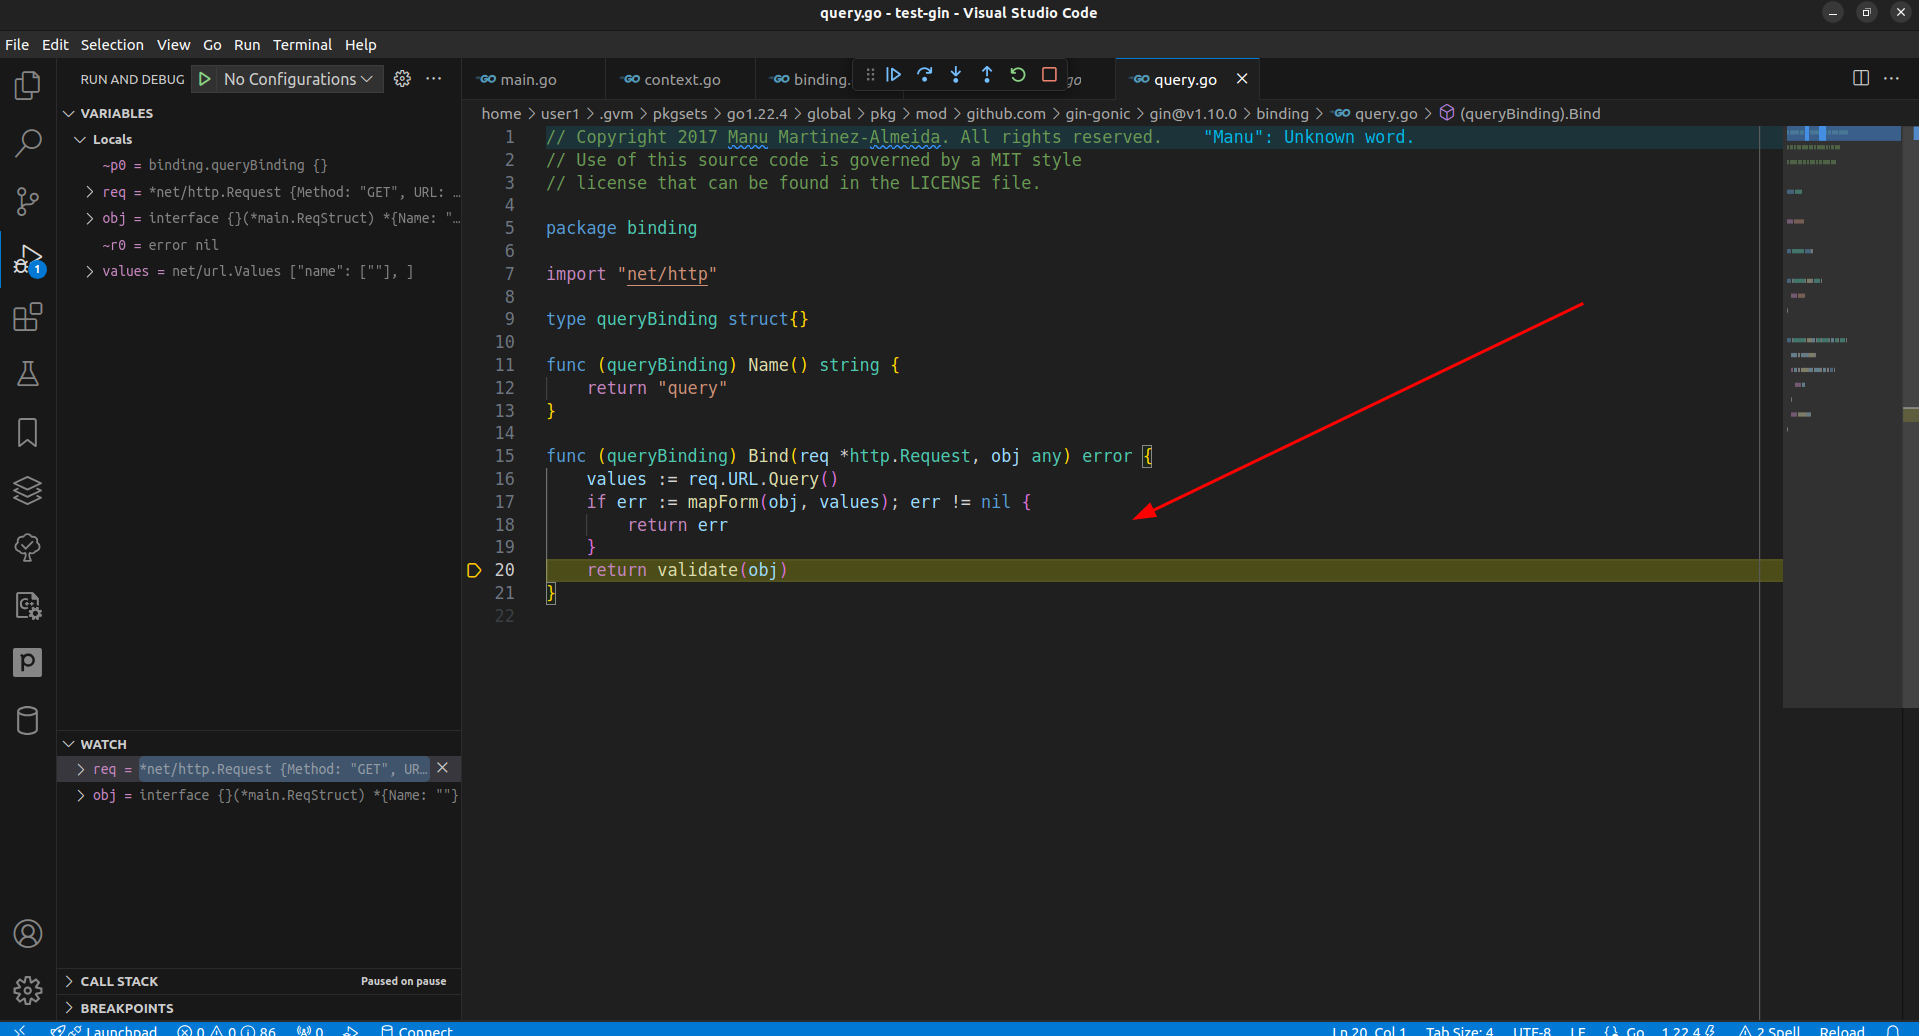Open the P-logo extension view
1919x1036 pixels.
[x=28, y=663]
